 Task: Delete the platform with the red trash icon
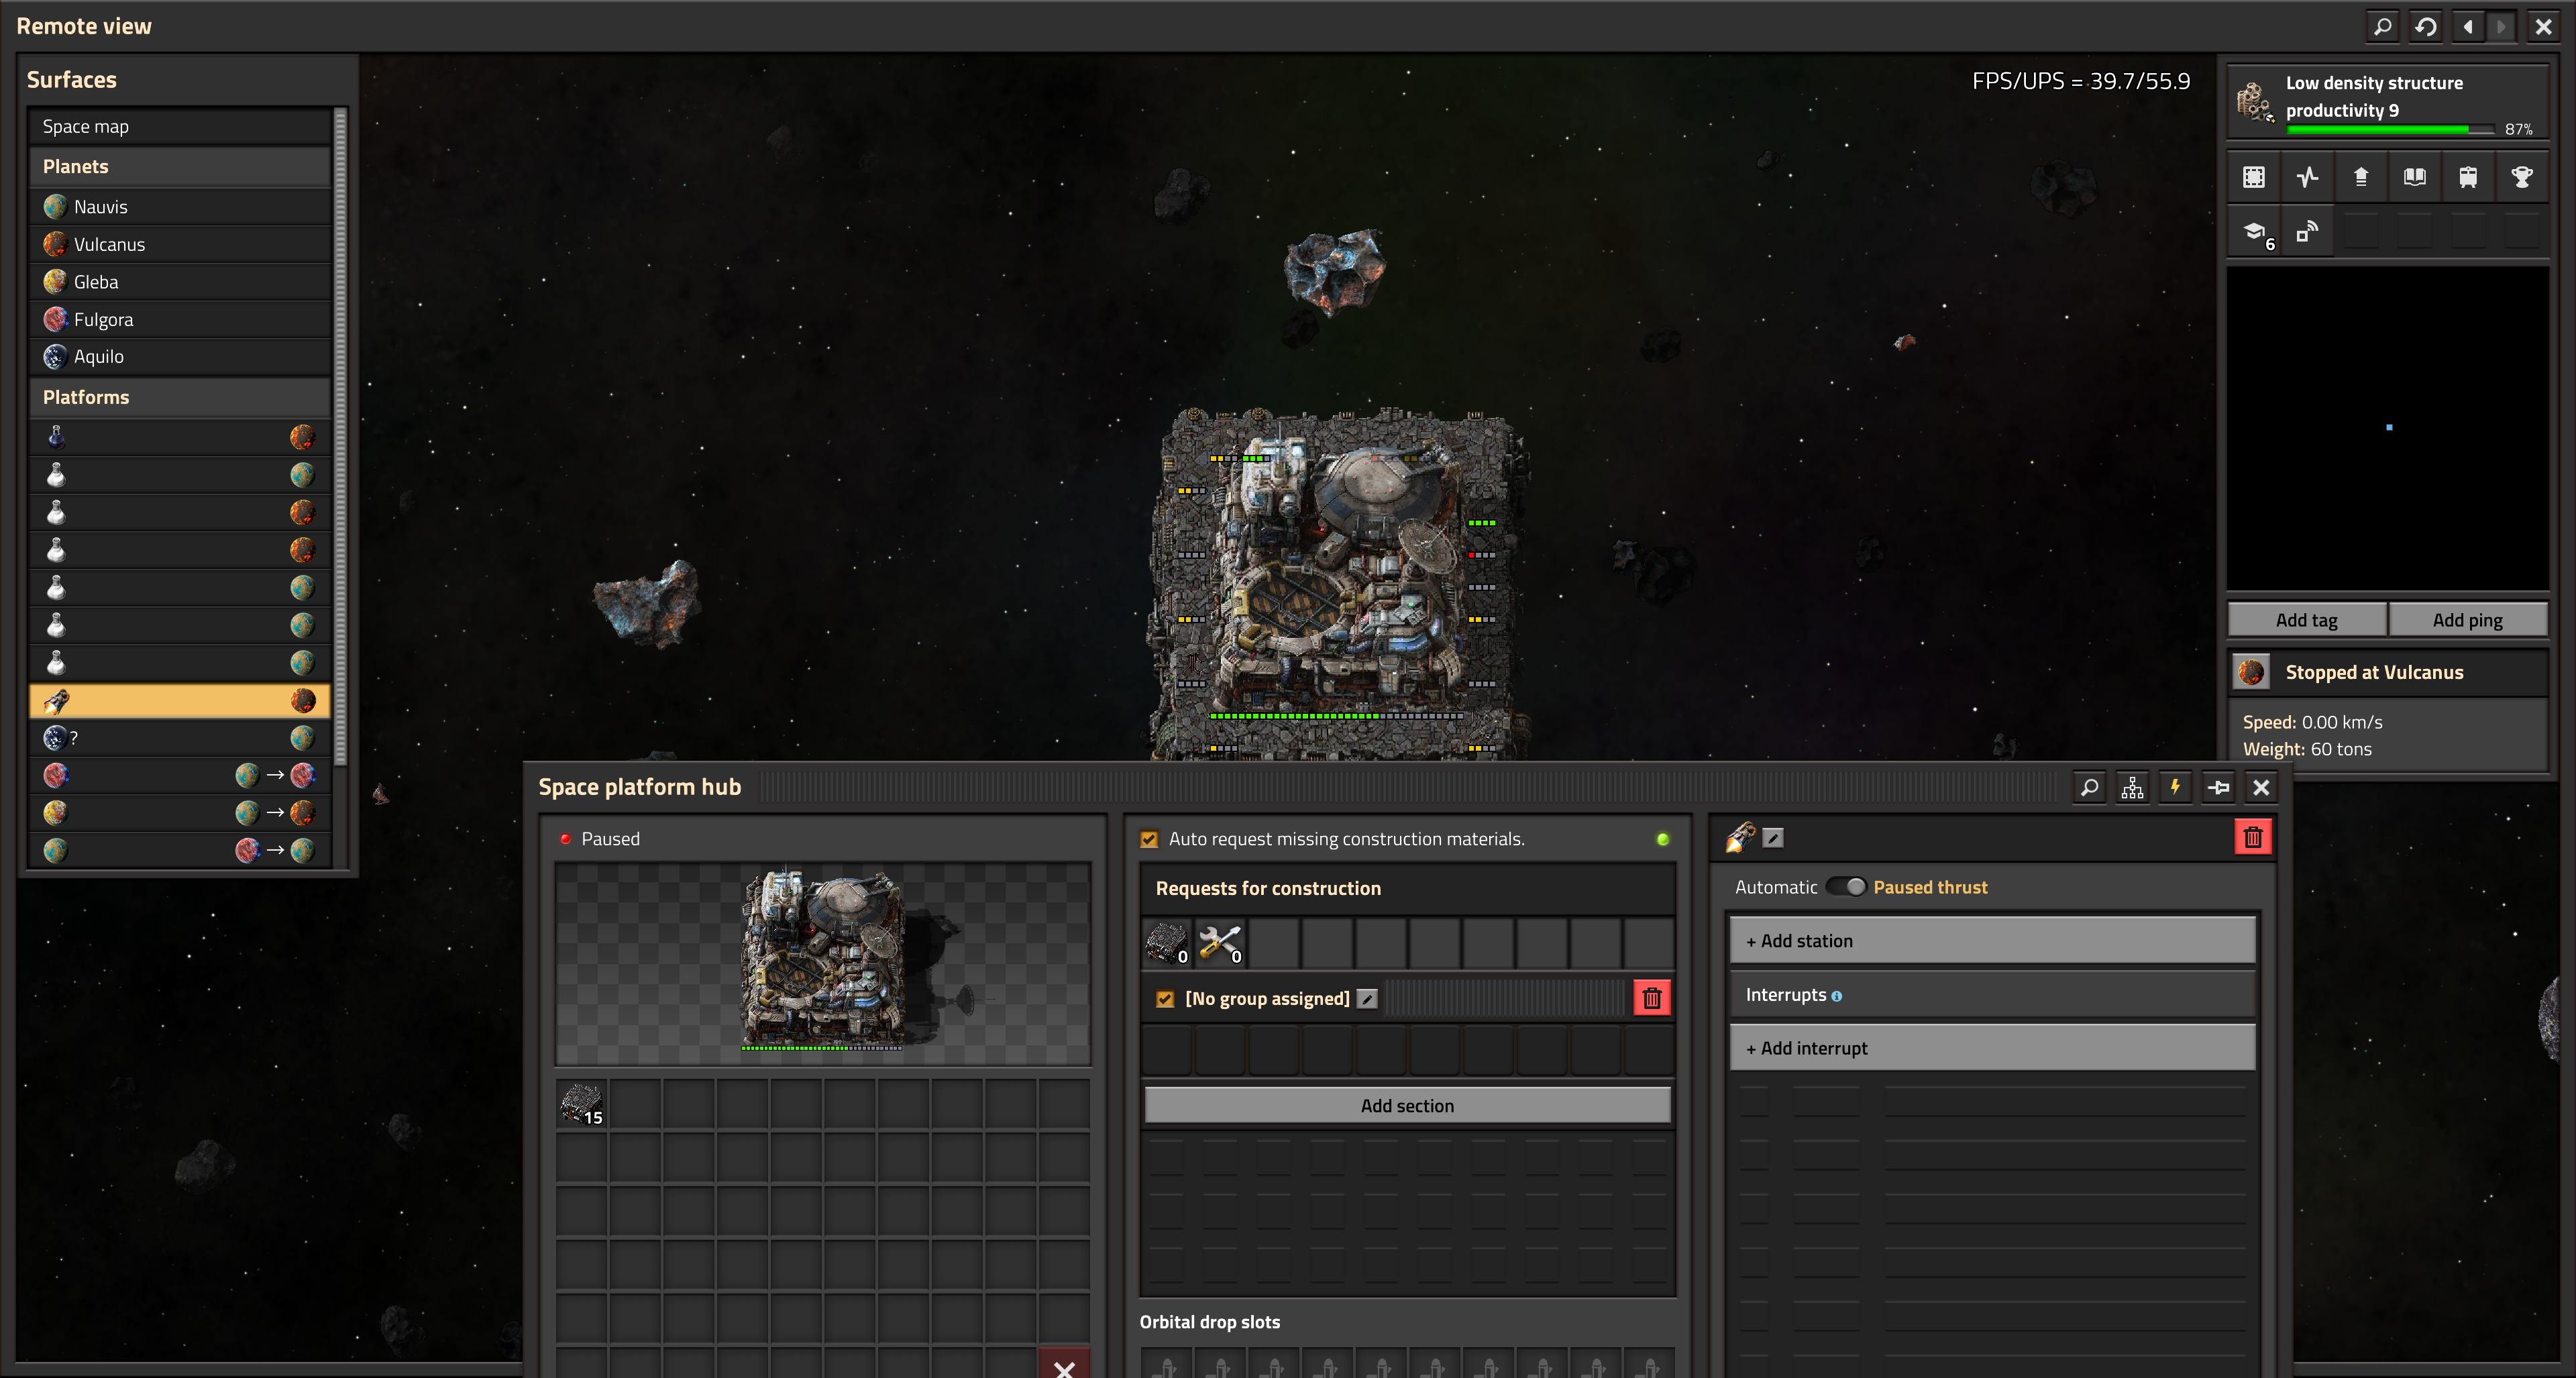[x=2252, y=837]
